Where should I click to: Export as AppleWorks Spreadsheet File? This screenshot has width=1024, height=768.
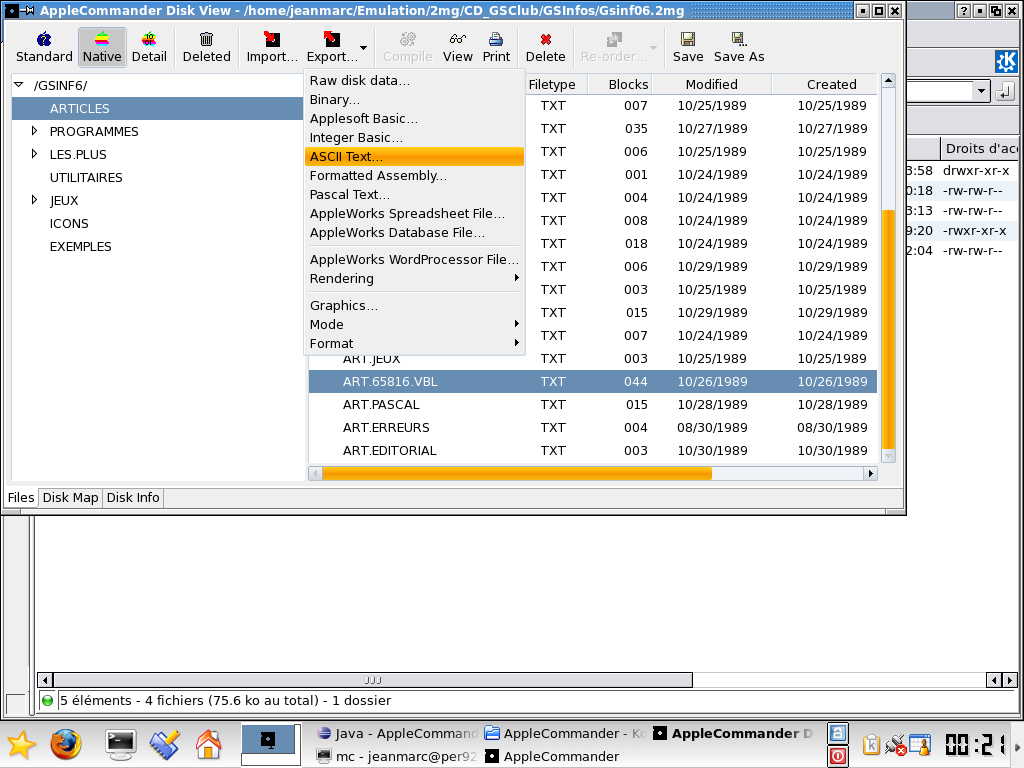pyautogui.click(x=414, y=213)
